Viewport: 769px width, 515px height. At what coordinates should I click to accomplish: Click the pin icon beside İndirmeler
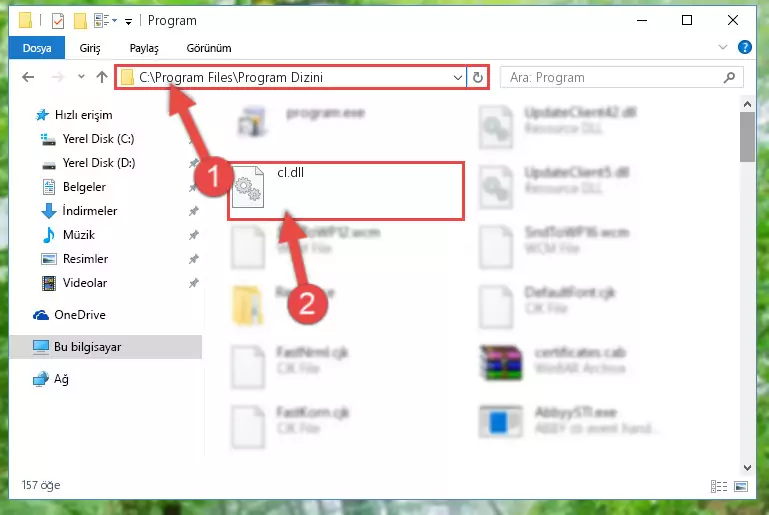click(x=194, y=211)
